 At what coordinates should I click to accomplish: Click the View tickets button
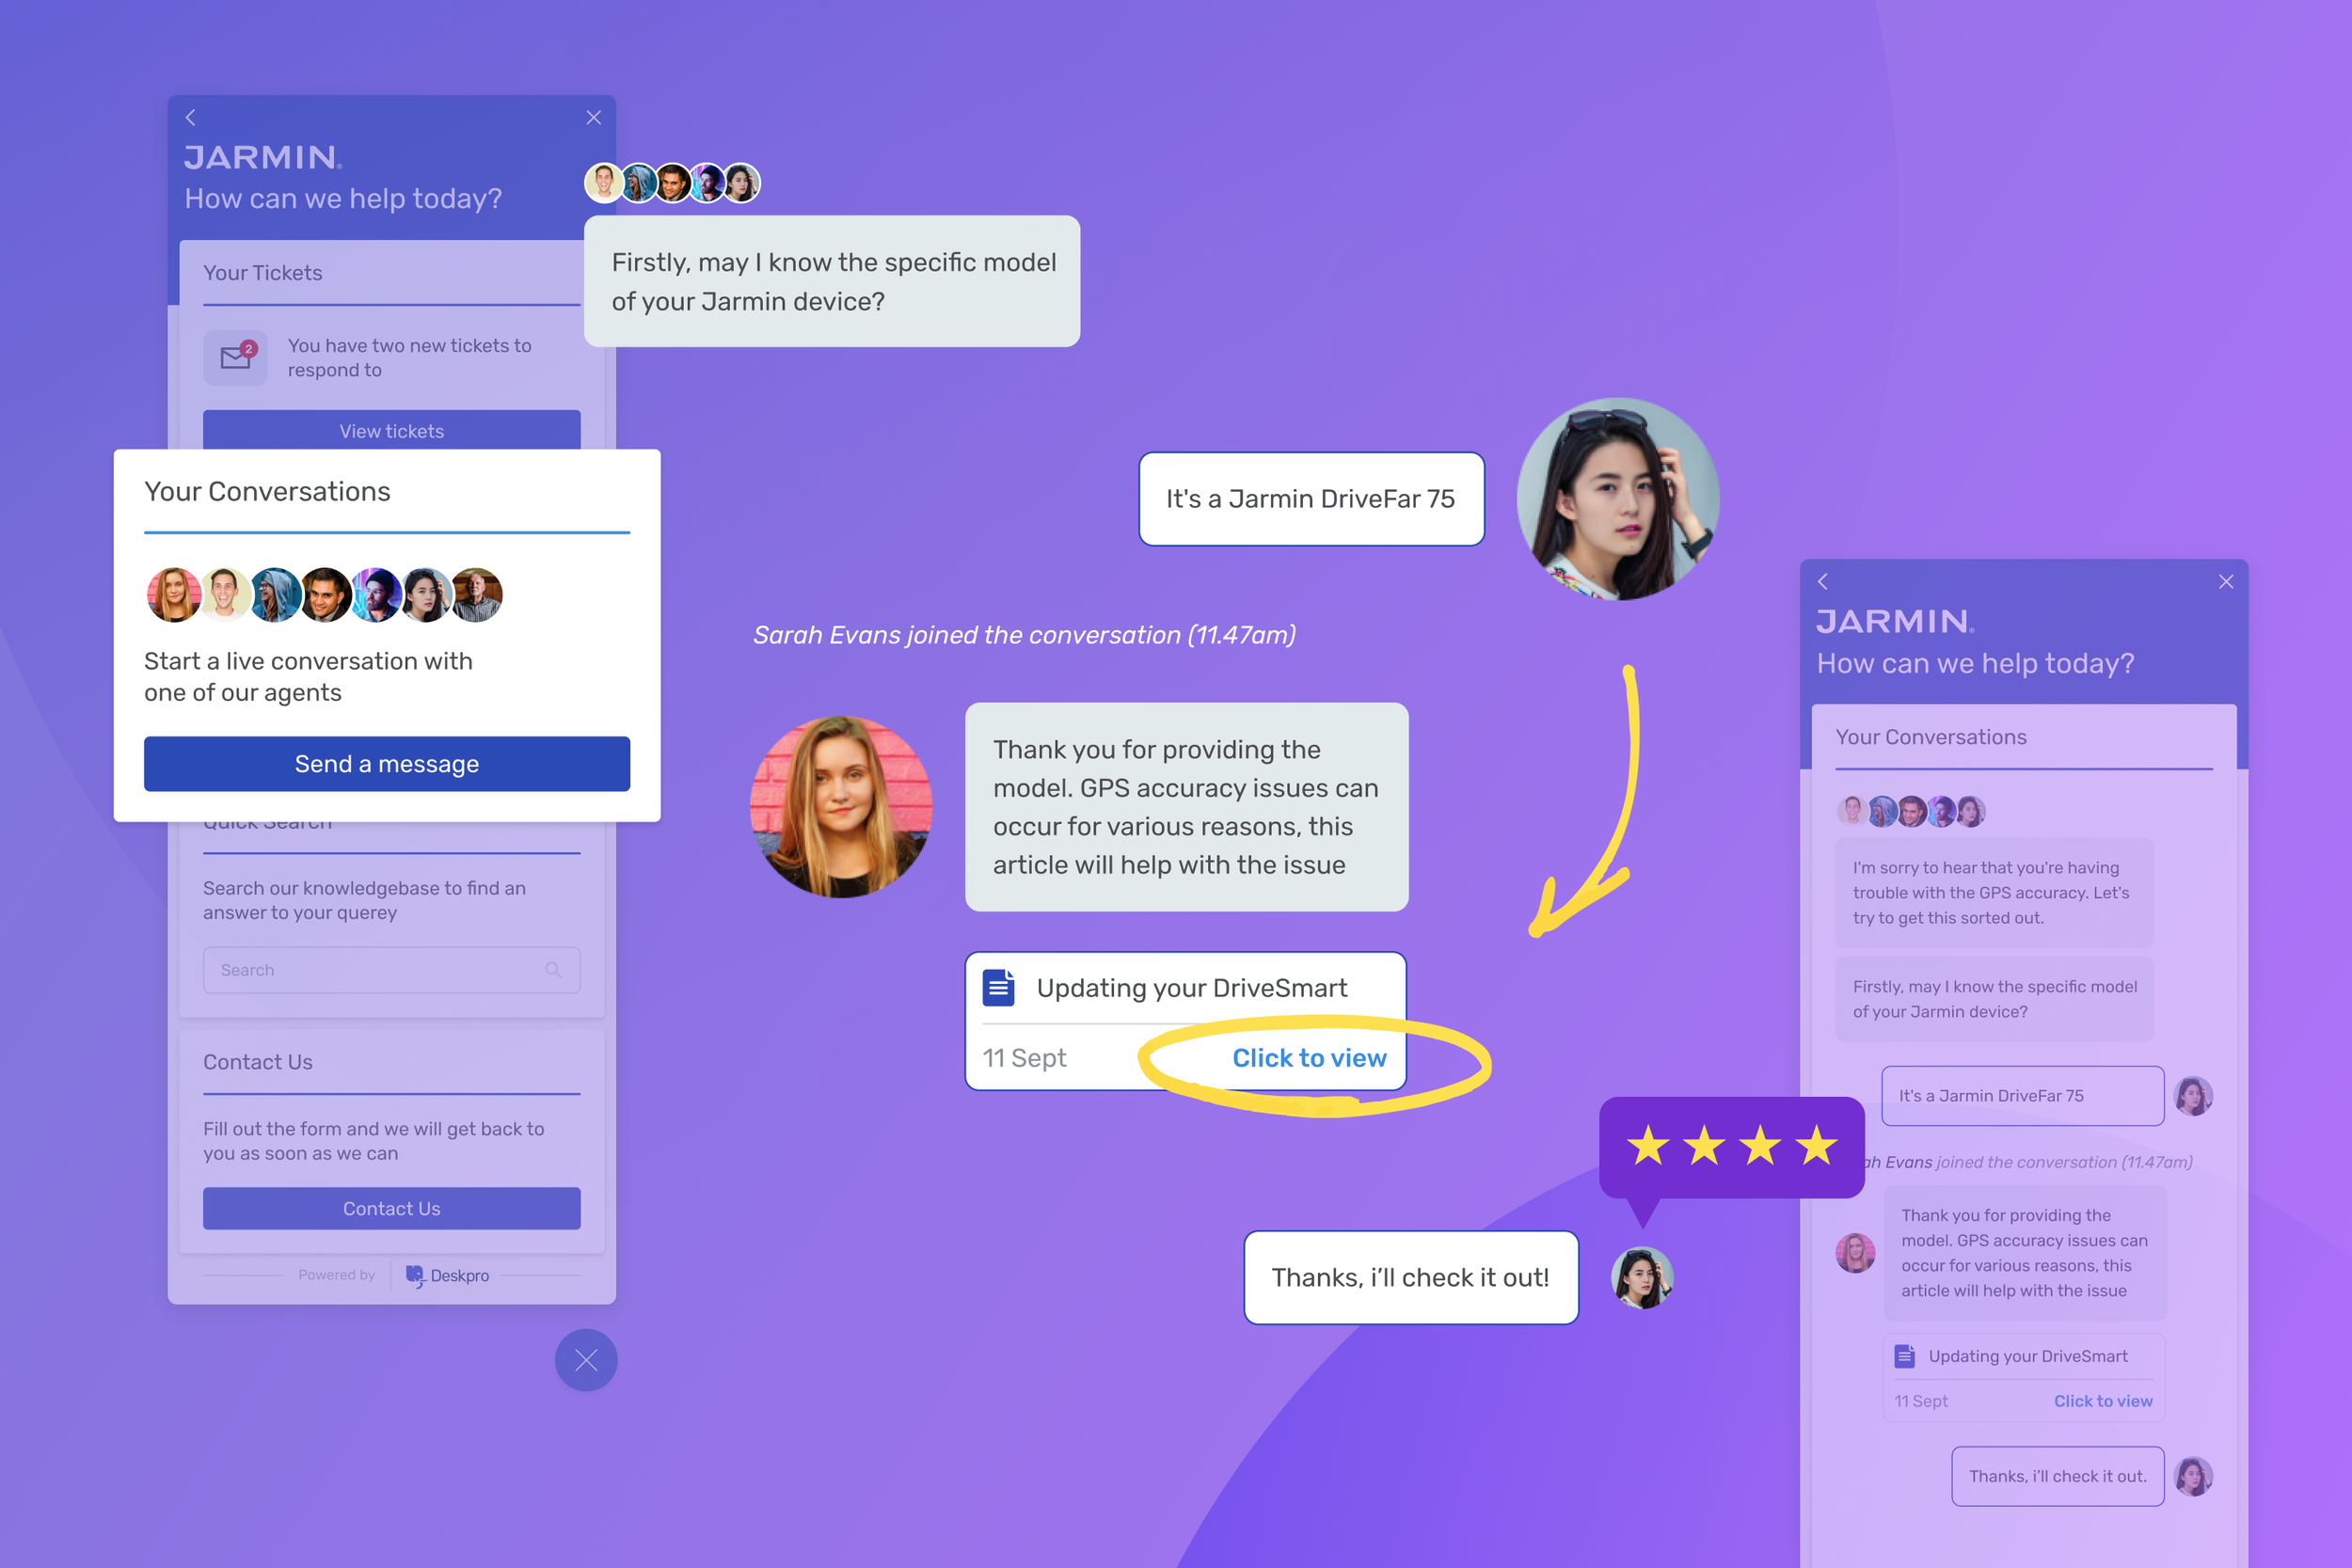pyautogui.click(x=391, y=430)
